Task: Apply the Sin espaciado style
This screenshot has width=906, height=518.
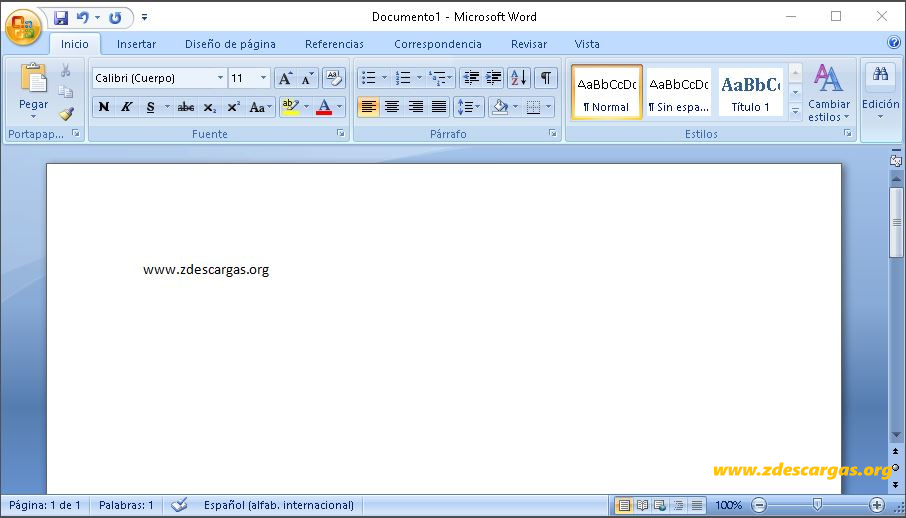Action: pos(678,92)
